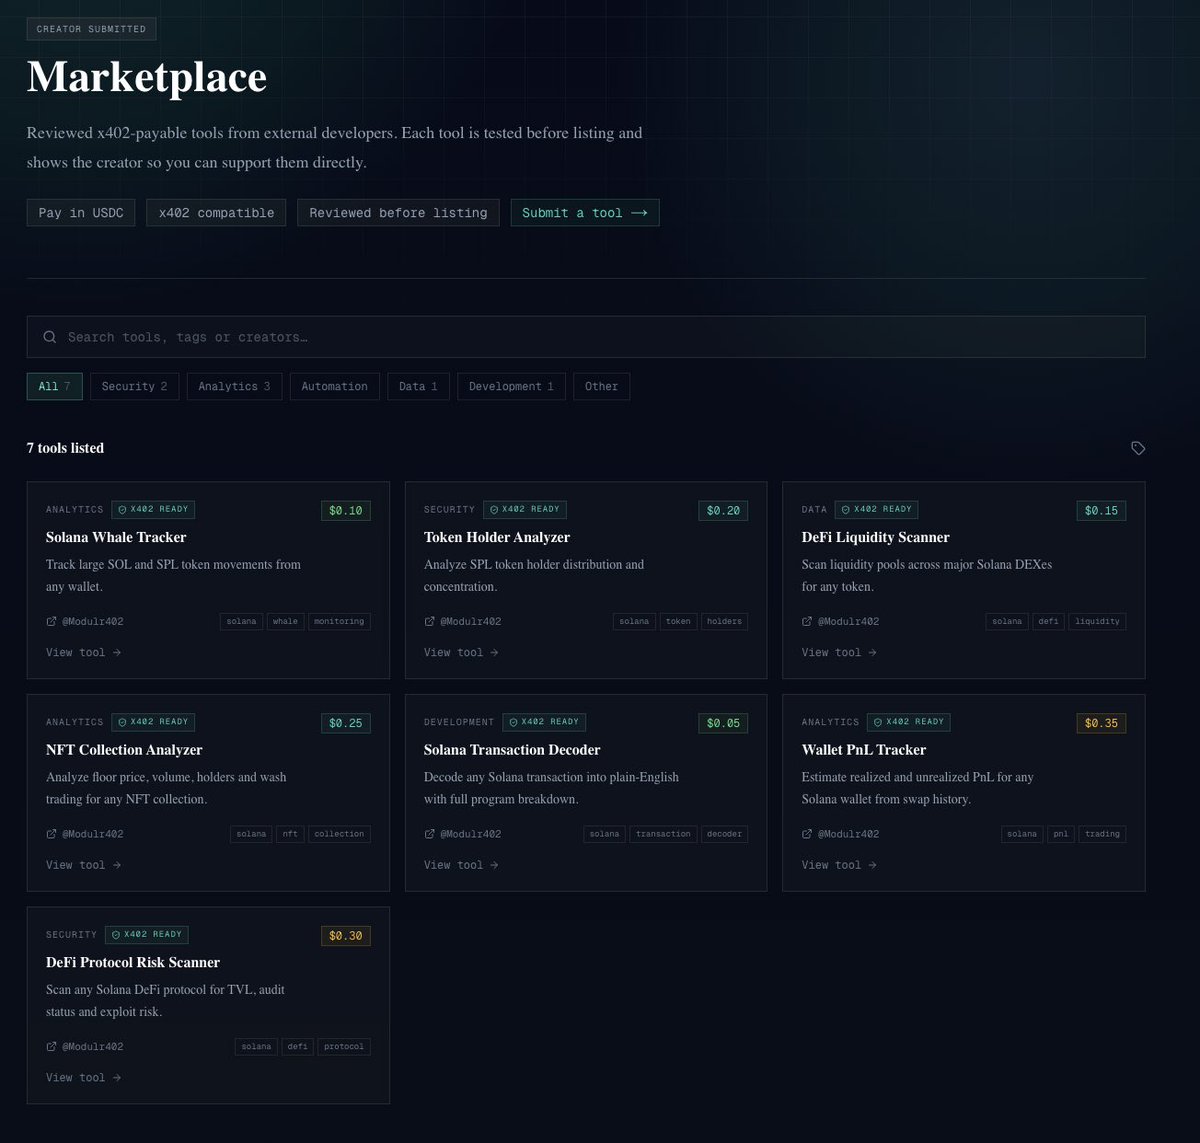Click X402 READY badge on Token Holder Analyzer
The height and width of the screenshot is (1143, 1200).
(x=525, y=509)
